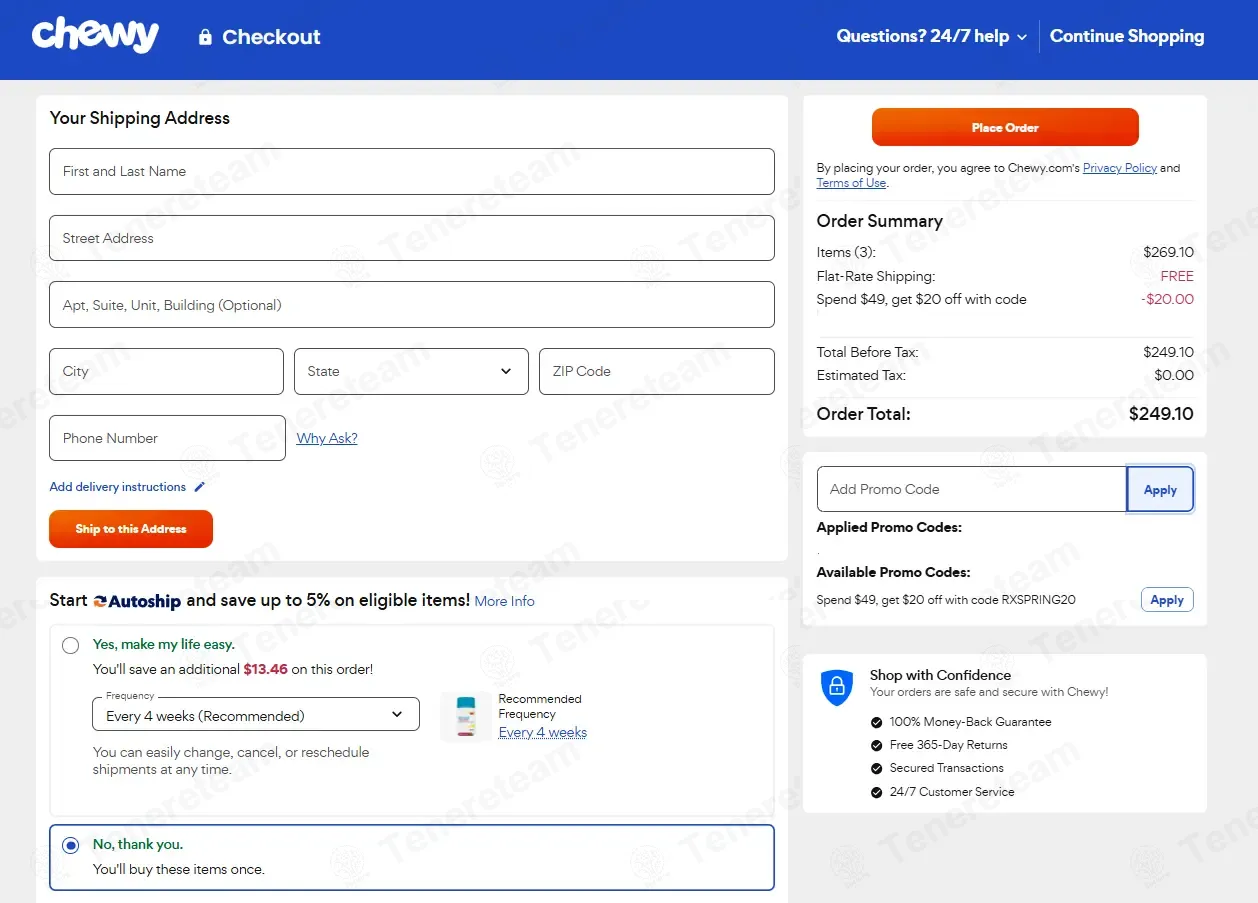Viewport: 1258px width, 903px height.
Task: Focus the ZIP Code field
Action: pos(657,371)
